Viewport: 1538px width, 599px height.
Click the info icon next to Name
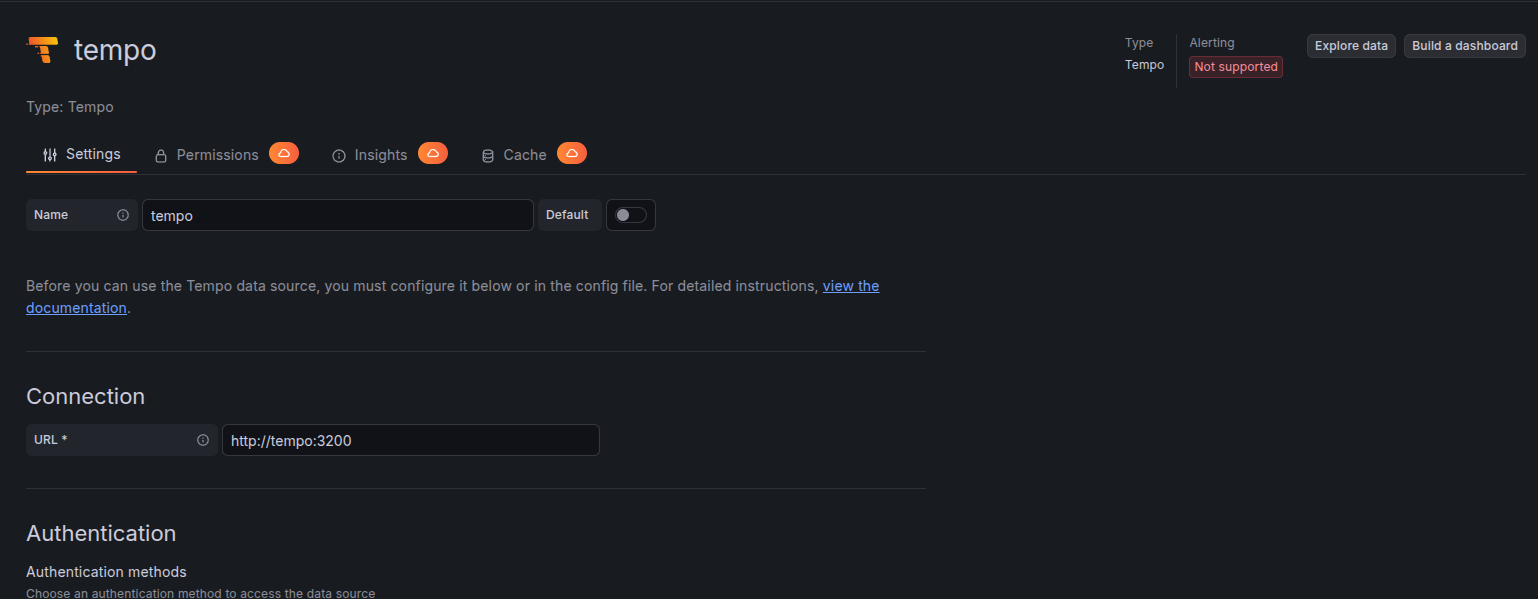click(x=123, y=215)
